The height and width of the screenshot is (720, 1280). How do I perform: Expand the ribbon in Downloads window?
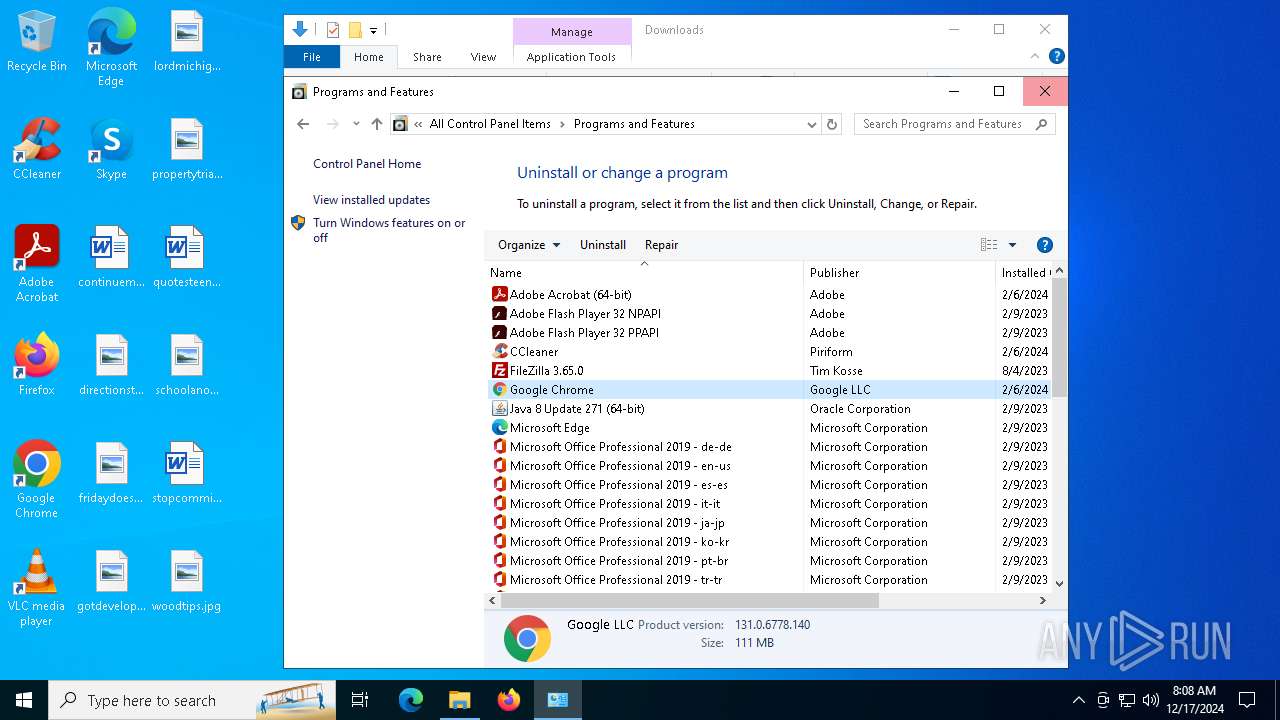(x=1035, y=57)
